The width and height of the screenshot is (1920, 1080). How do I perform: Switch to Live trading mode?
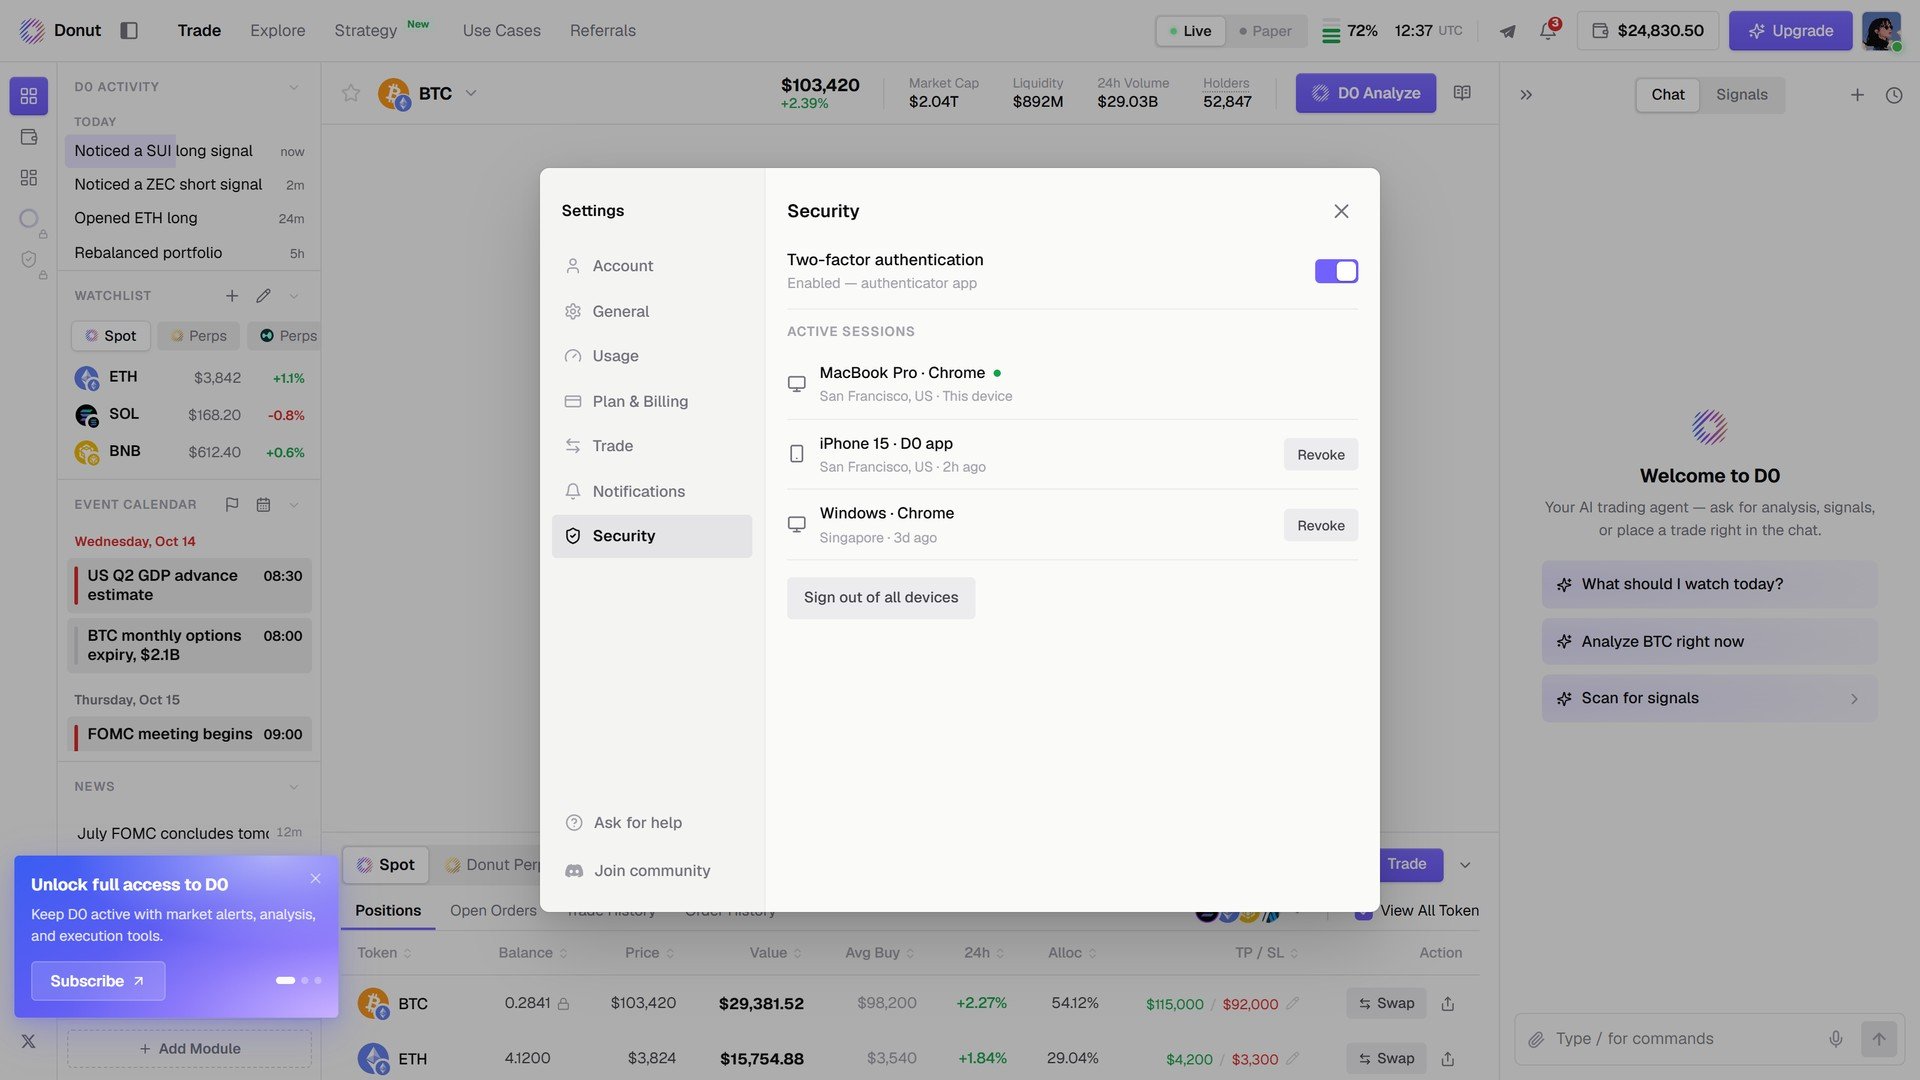pos(1190,31)
